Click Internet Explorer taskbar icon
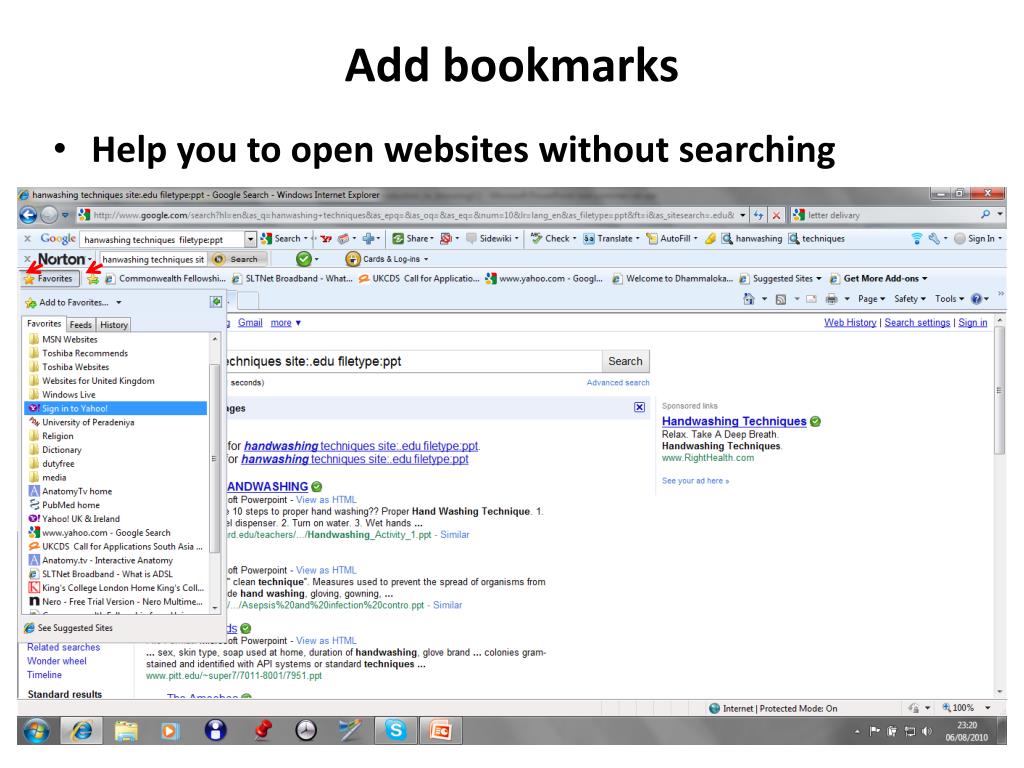Image resolution: width=1024 pixels, height=768 pixels. pyautogui.click(x=82, y=730)
